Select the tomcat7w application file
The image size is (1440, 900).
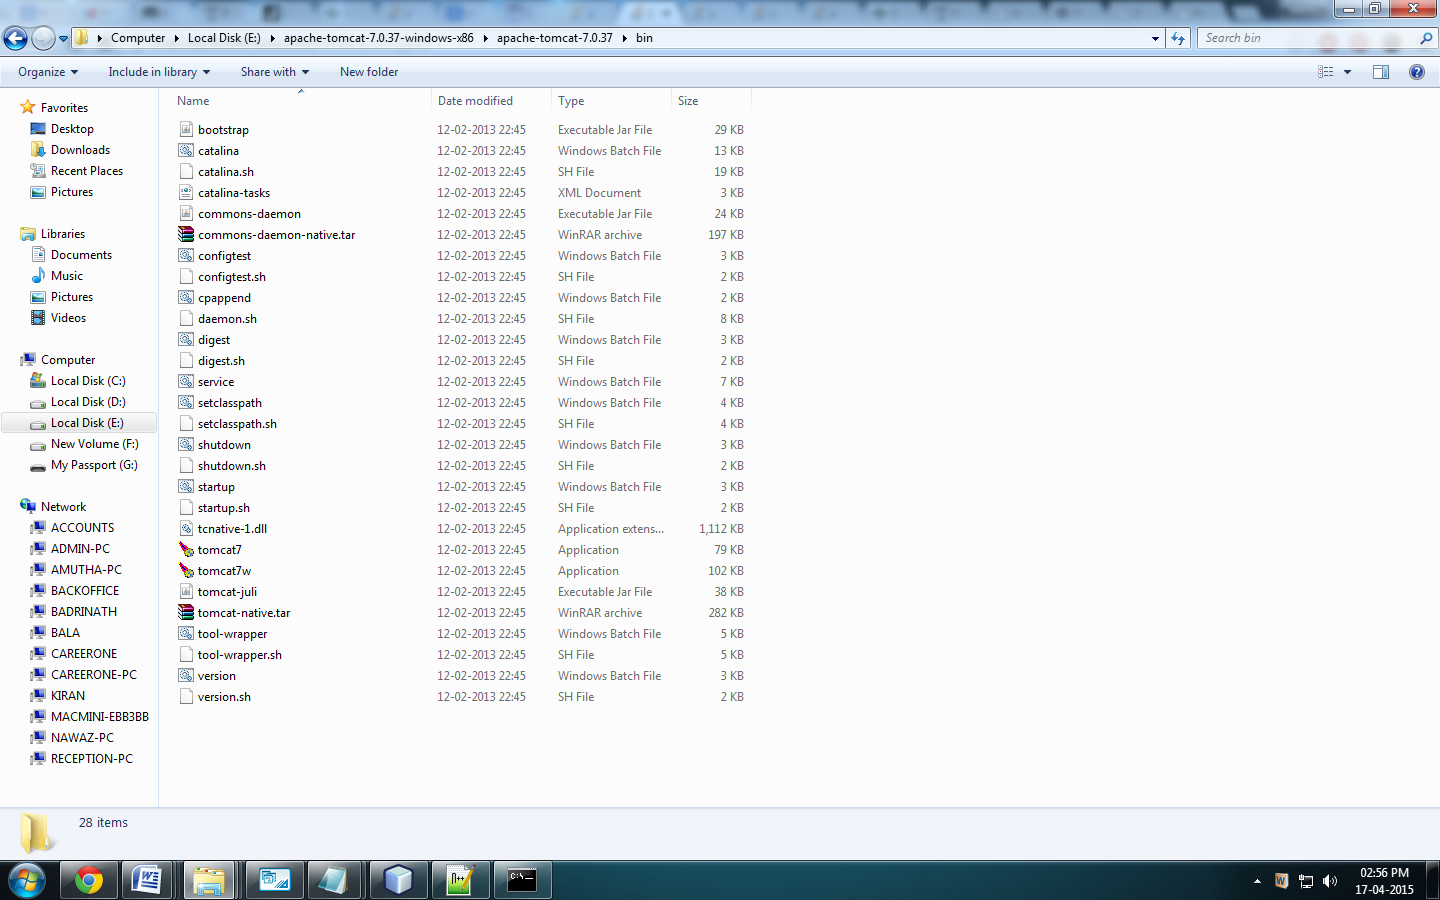pyautogui.click(x=224, y=571)
